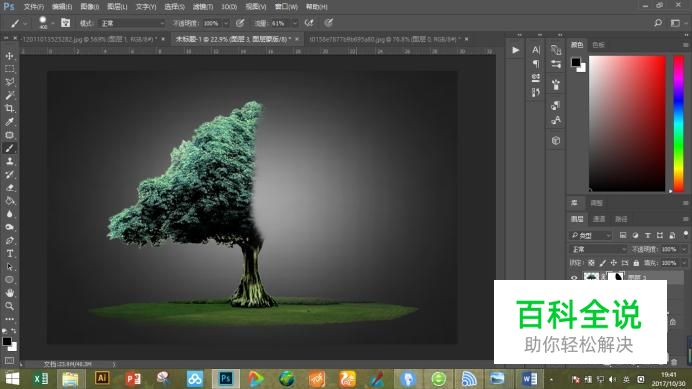Open the Character panel icon
This screenshot has width=692, height=389.
(536, 50)
